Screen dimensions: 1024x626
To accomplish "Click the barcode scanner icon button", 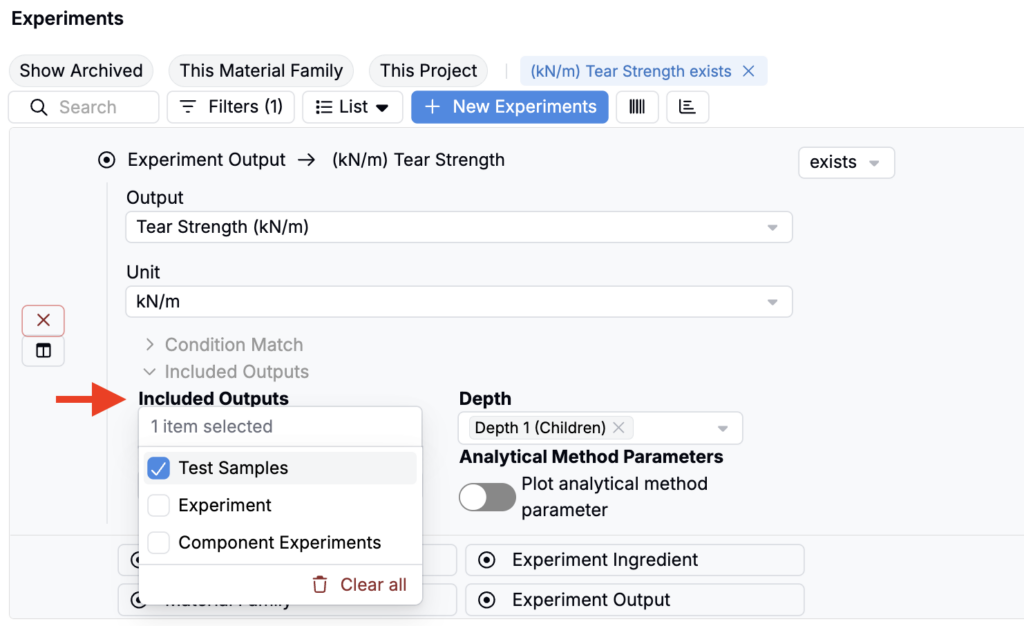I will click(637, 107).
